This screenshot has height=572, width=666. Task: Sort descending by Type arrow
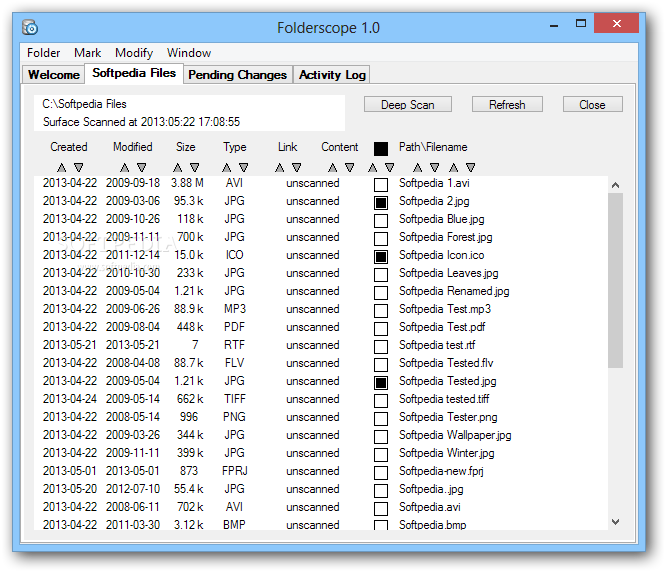point(244,167)
